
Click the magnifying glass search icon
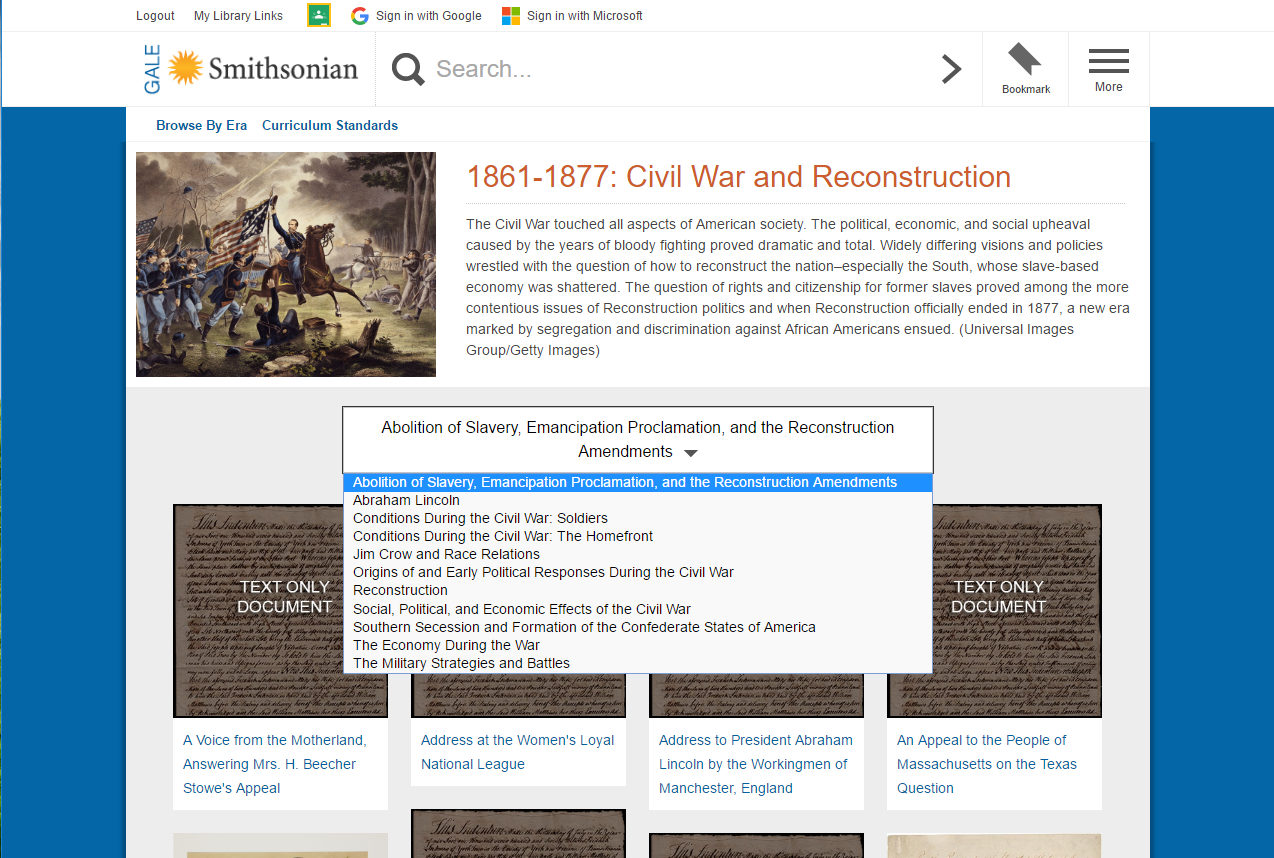408,69
